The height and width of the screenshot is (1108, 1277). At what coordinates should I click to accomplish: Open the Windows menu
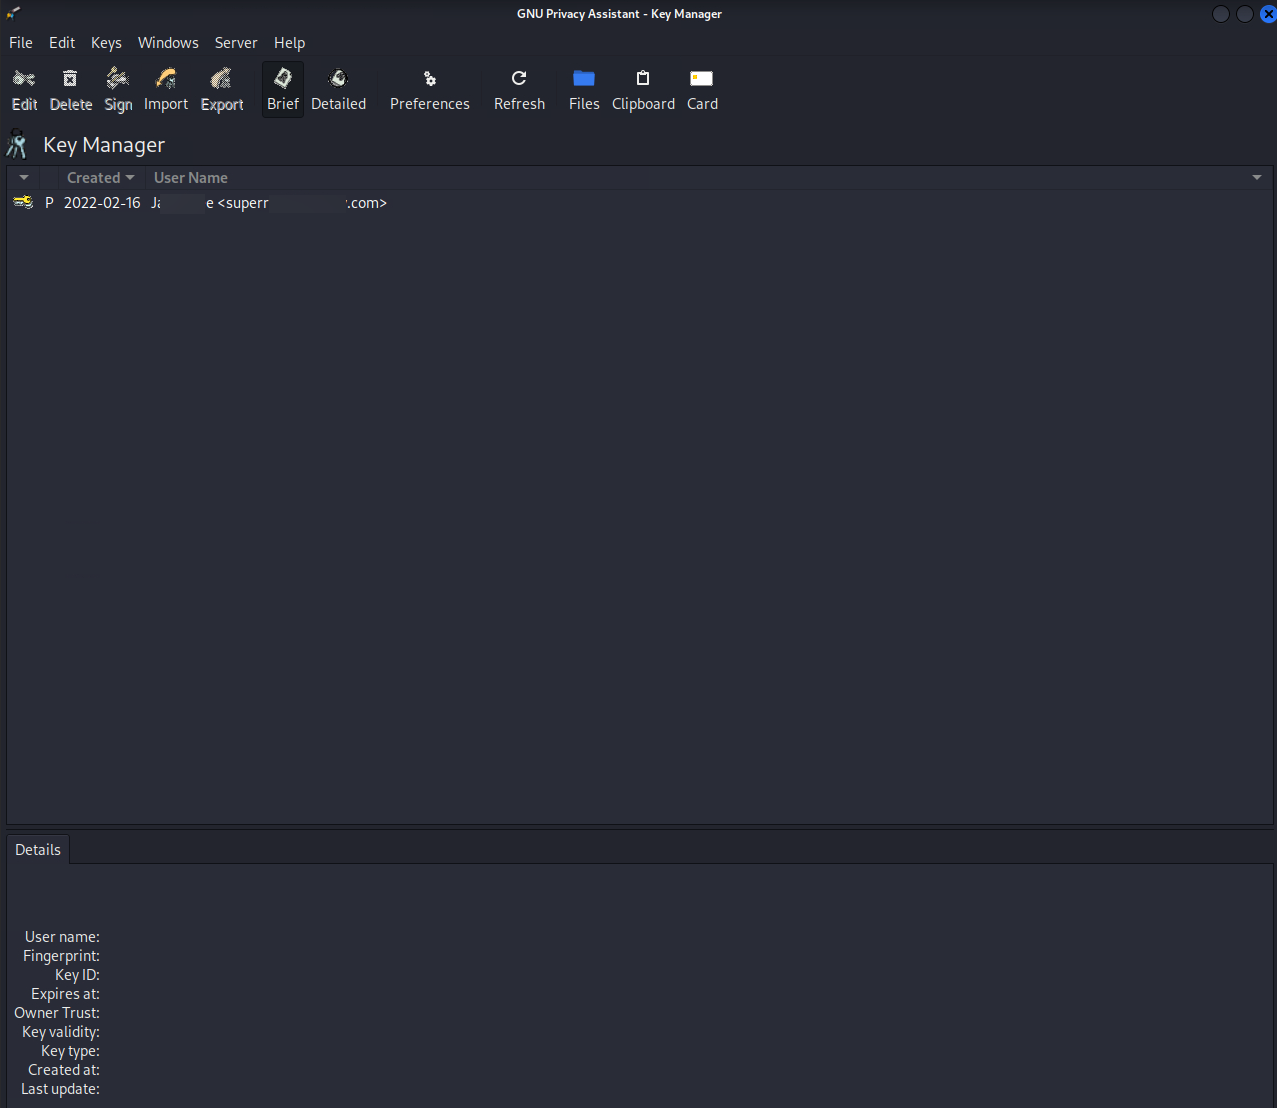168,43
